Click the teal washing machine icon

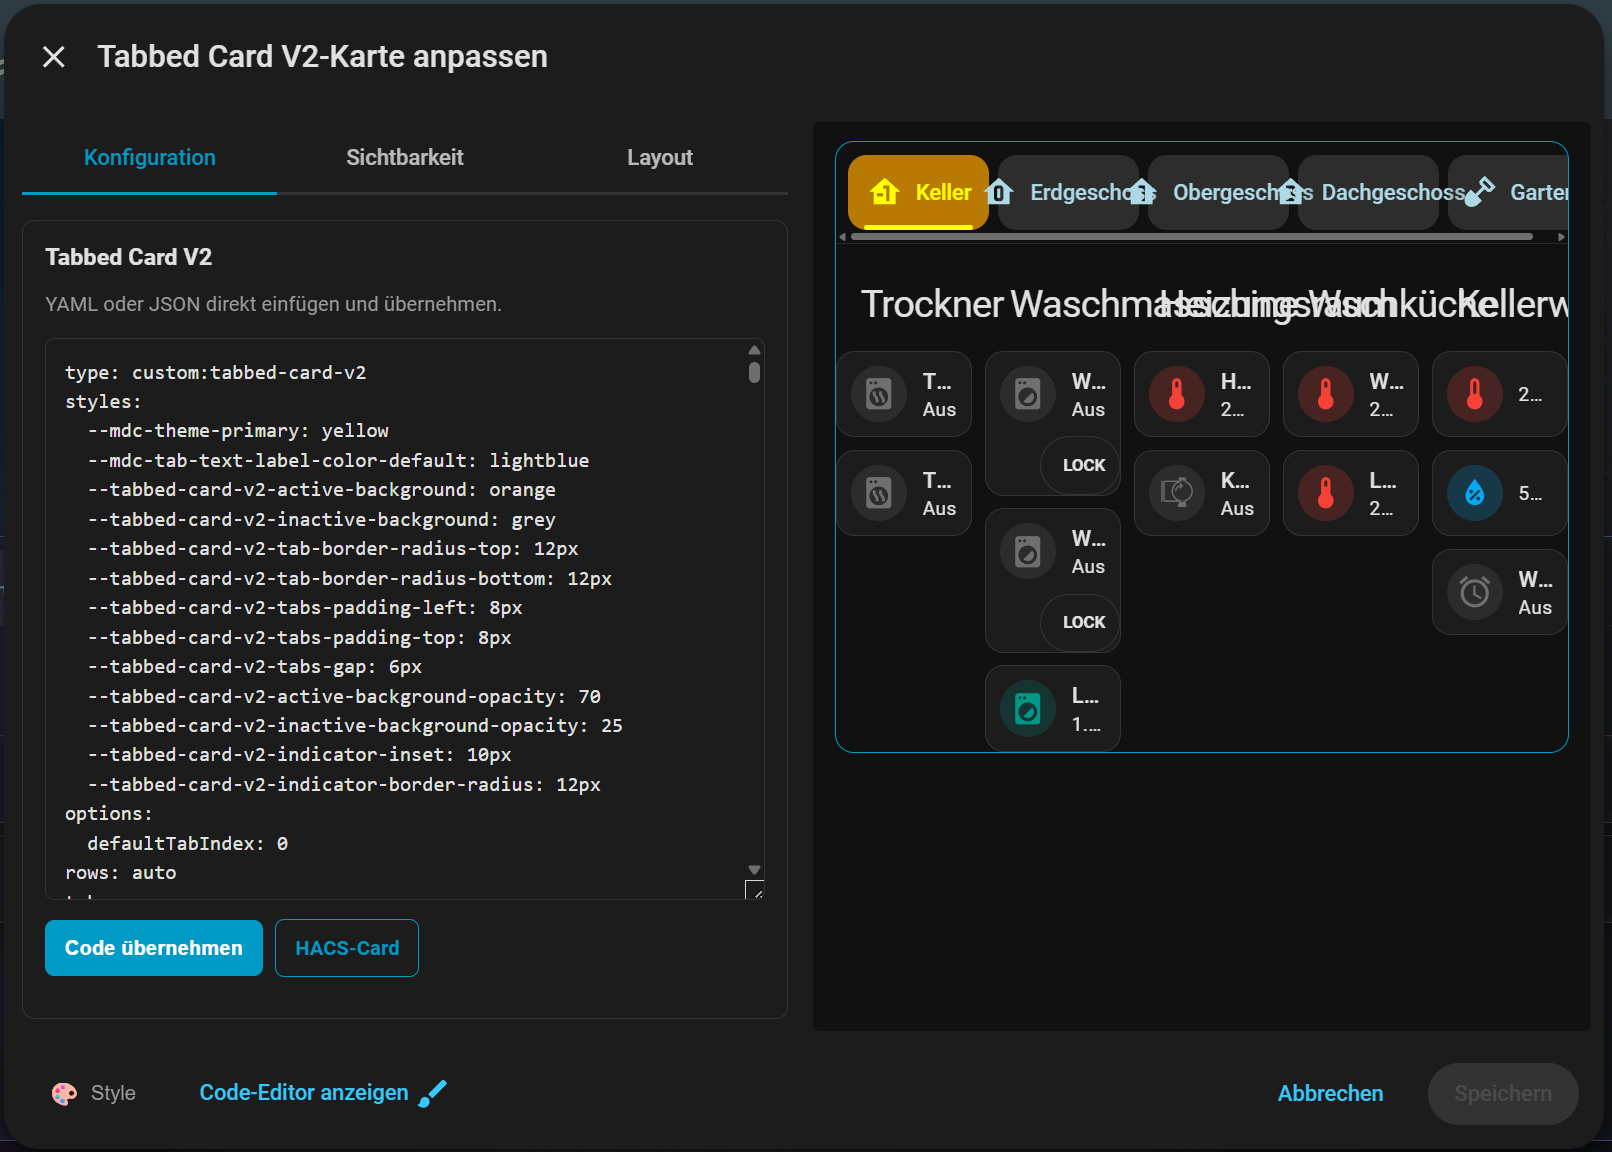click(1028, 709)
